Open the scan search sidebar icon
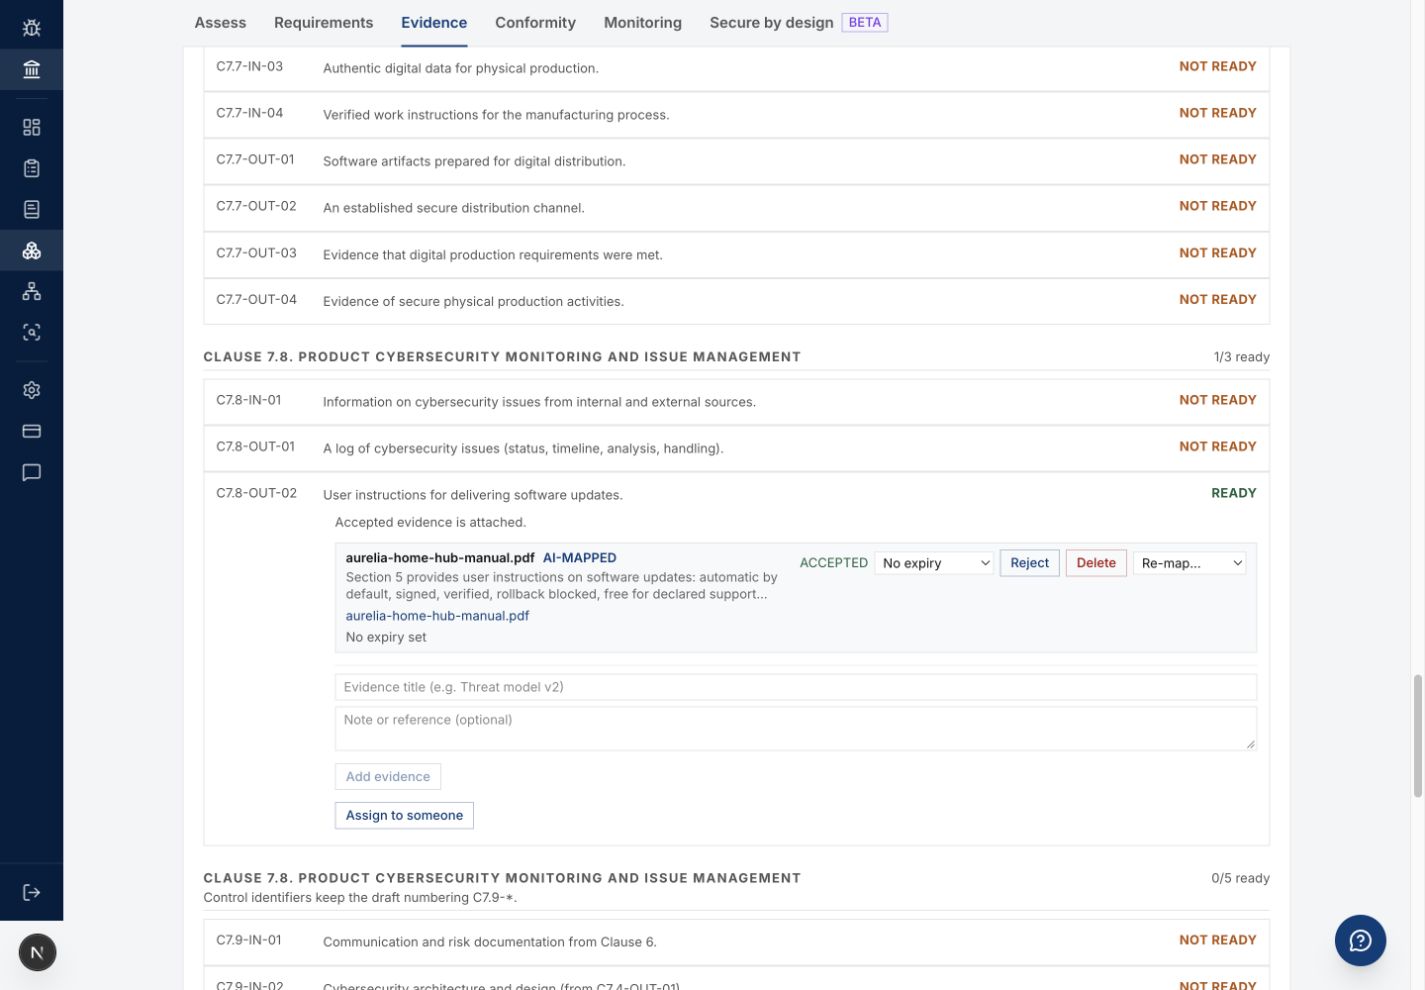 point(31,332)
